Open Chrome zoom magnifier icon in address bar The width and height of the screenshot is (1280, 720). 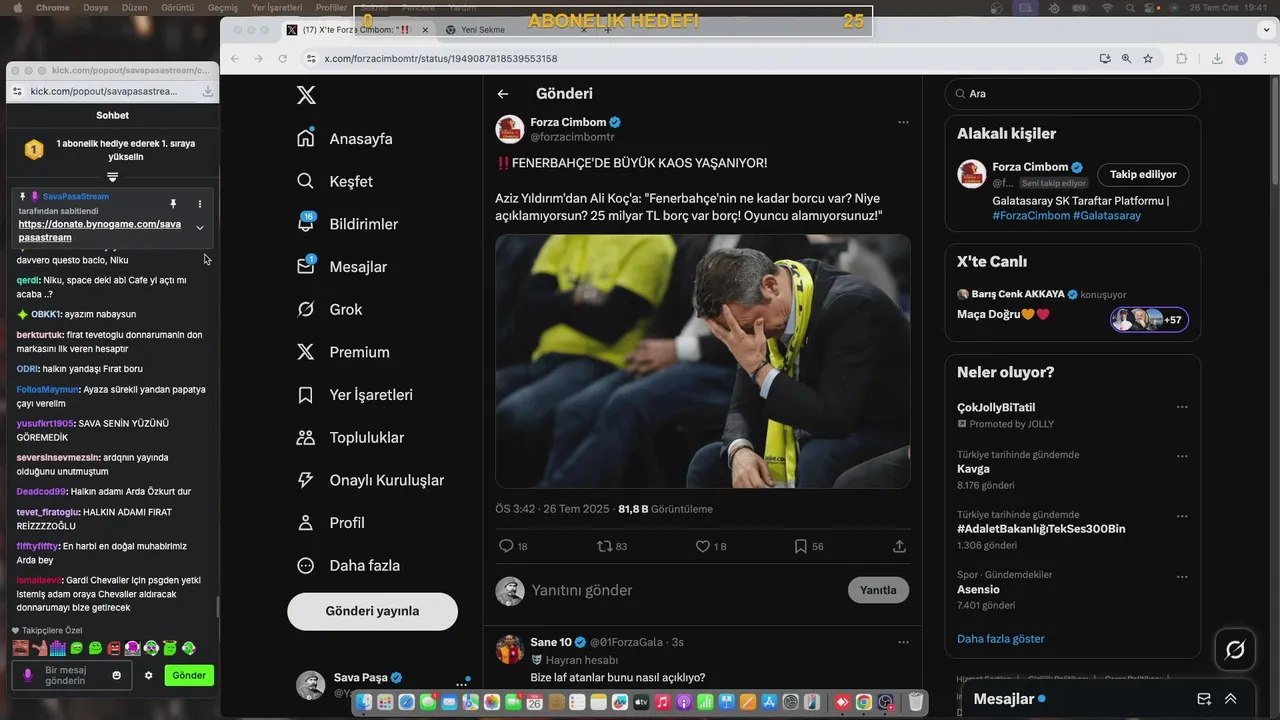(x=1126, y=59)
